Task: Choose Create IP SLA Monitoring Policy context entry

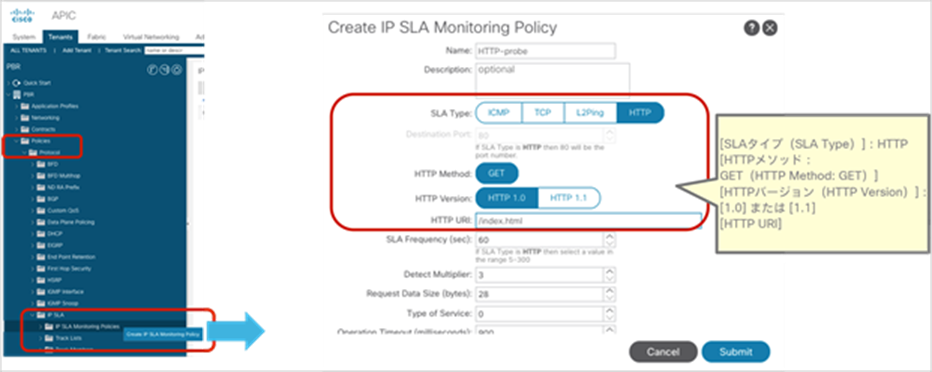Action: (163, 335)
